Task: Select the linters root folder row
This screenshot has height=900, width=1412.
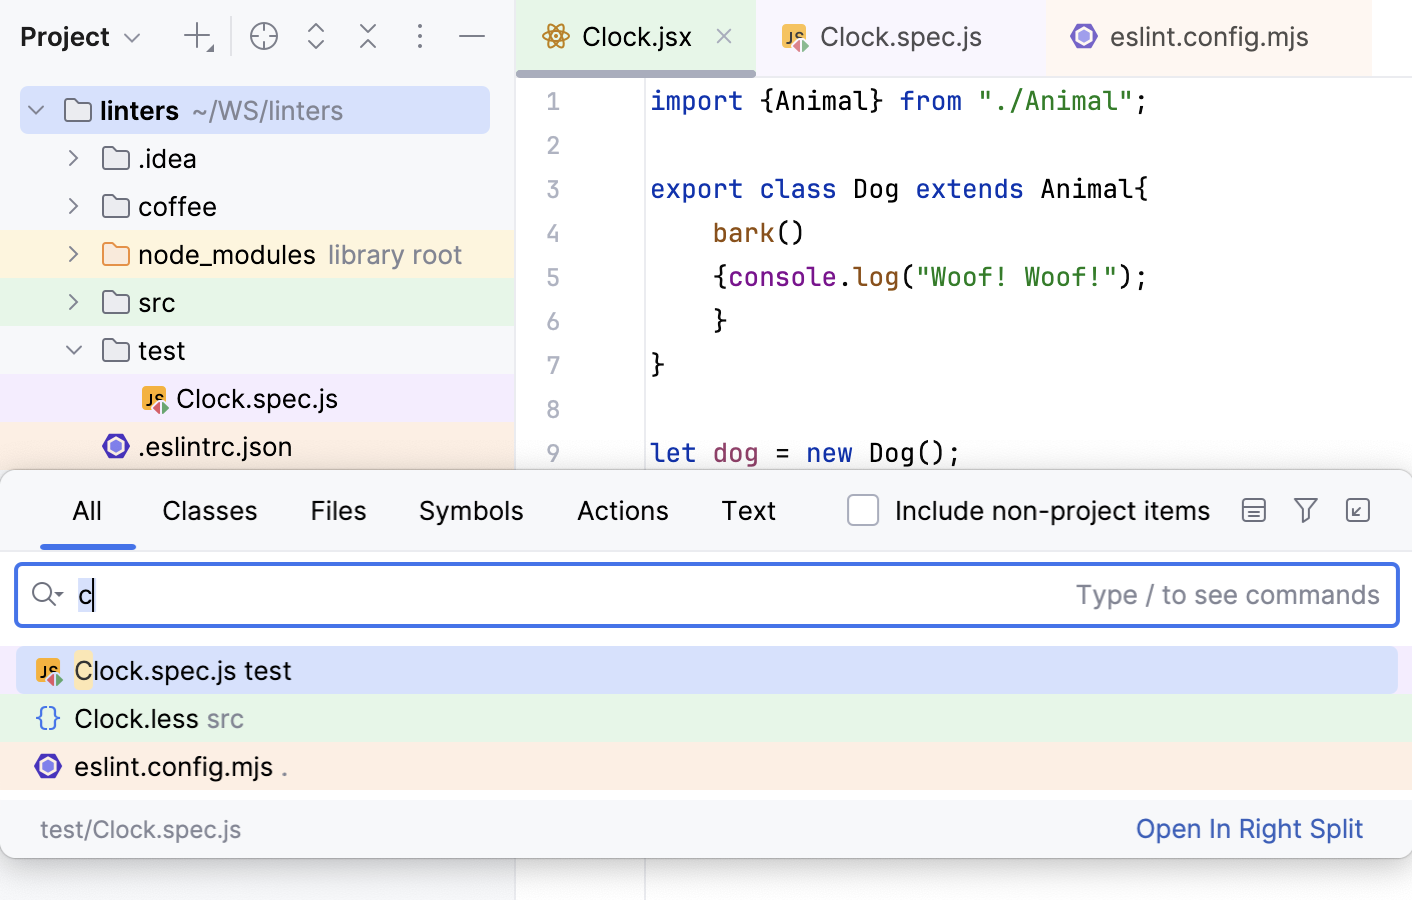Action: coord(255,110)
